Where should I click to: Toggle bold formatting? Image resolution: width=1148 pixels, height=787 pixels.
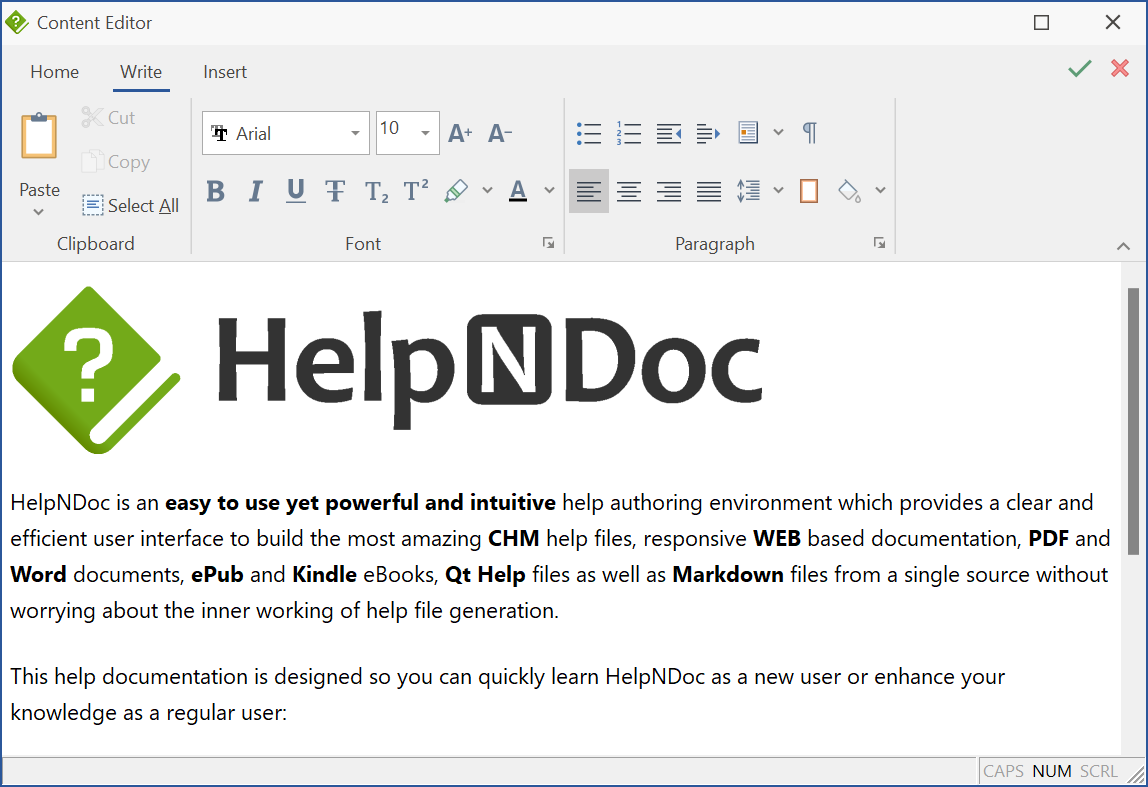(x=215, y=191)
